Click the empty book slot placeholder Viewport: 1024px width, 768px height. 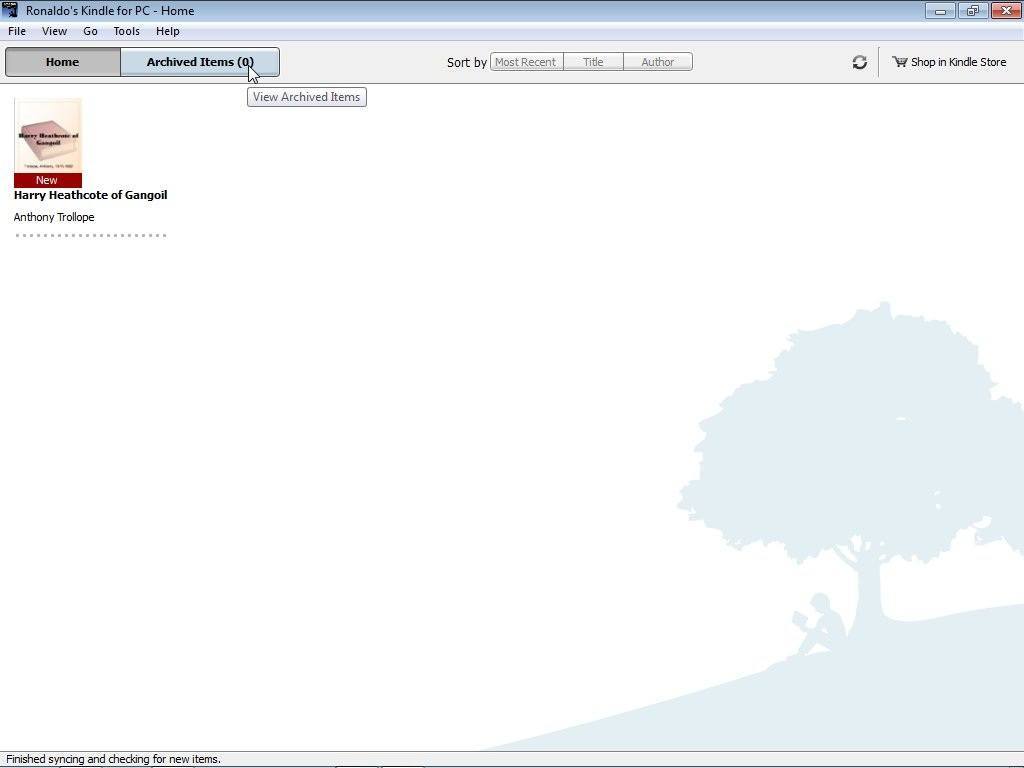(90, 235)
